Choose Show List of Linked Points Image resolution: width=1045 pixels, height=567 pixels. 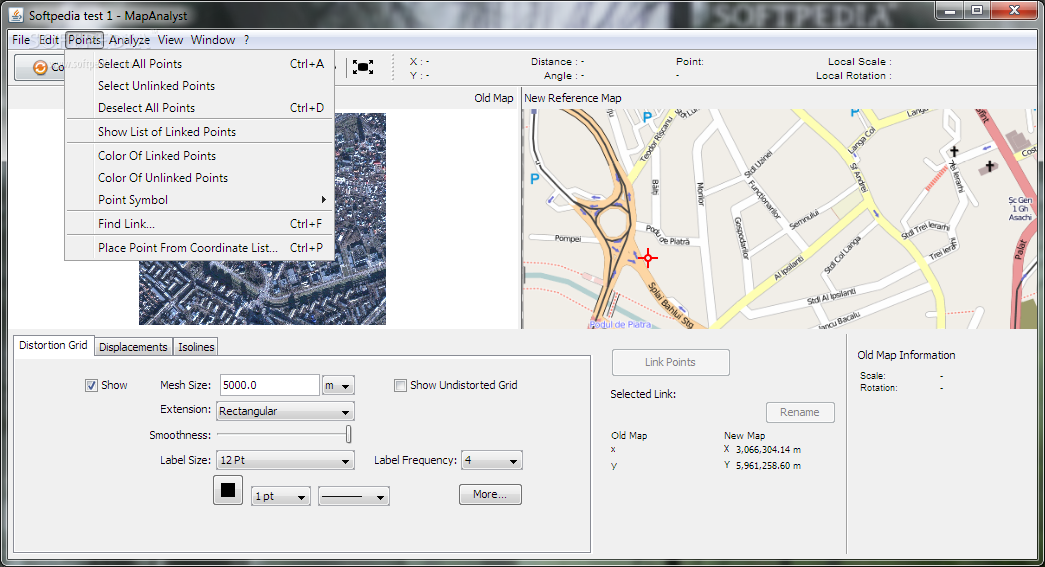point(199,132)
